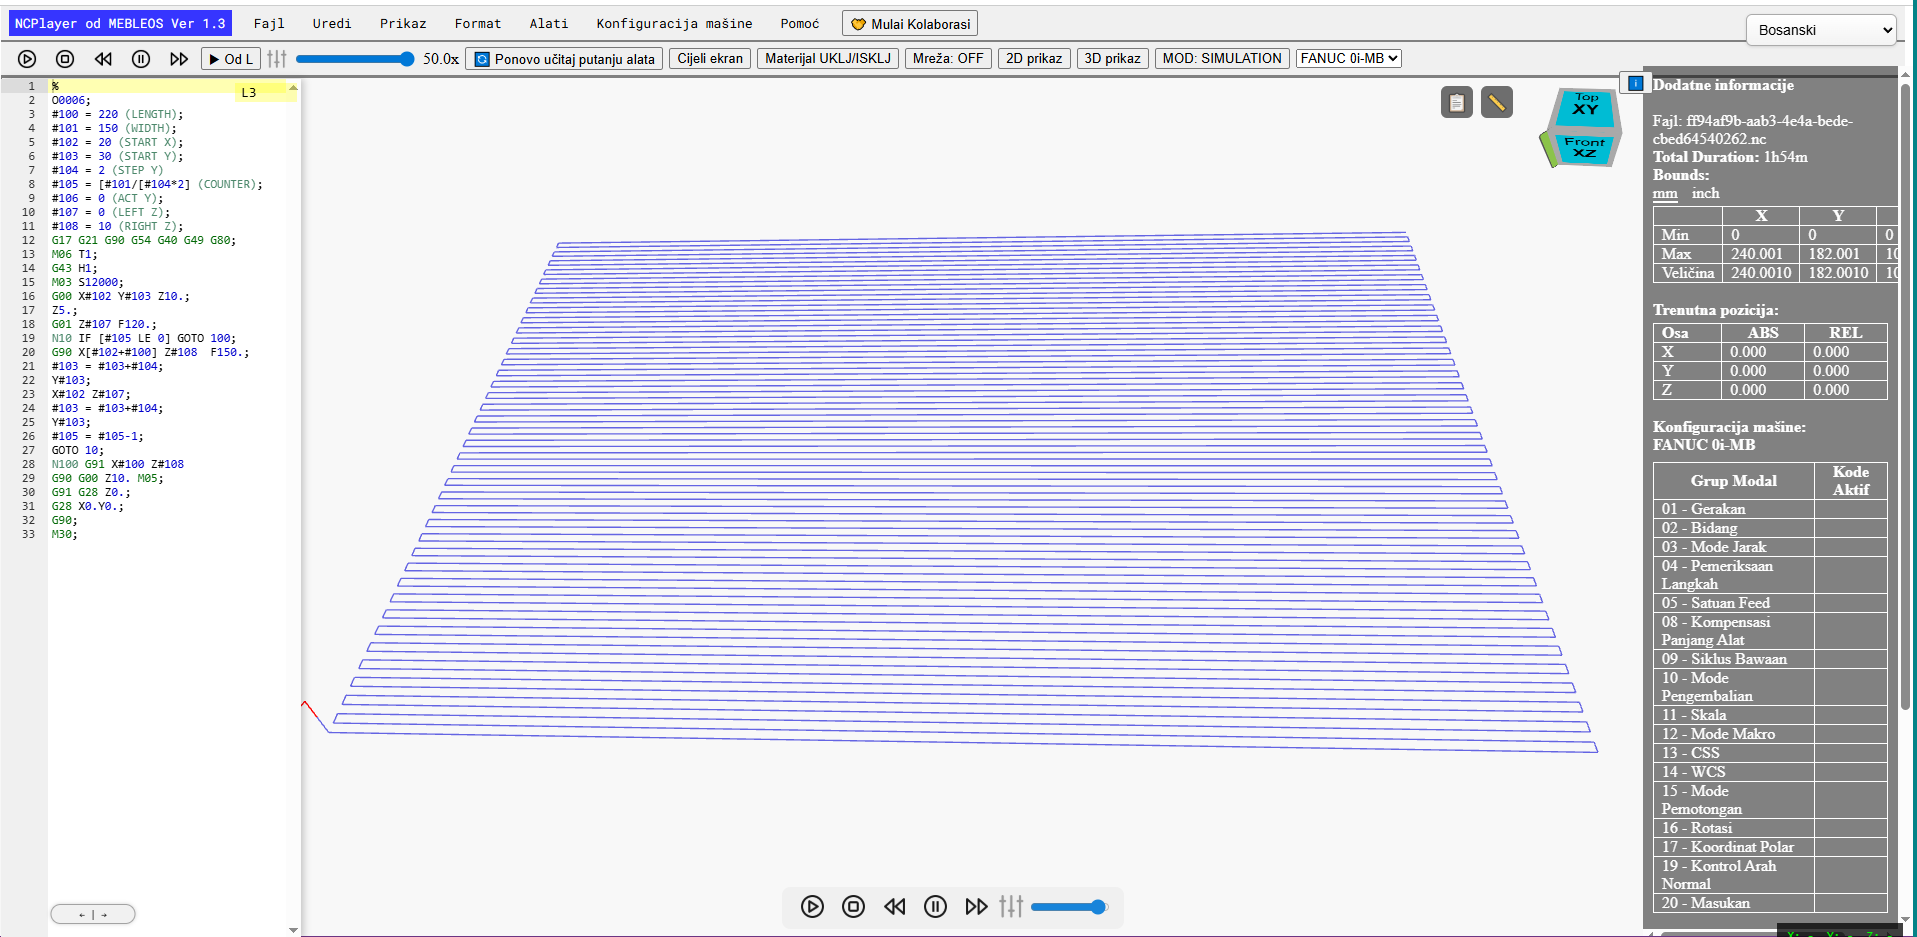
Task: Stop simulation using top toolbar stop icon
Action: 65,59
